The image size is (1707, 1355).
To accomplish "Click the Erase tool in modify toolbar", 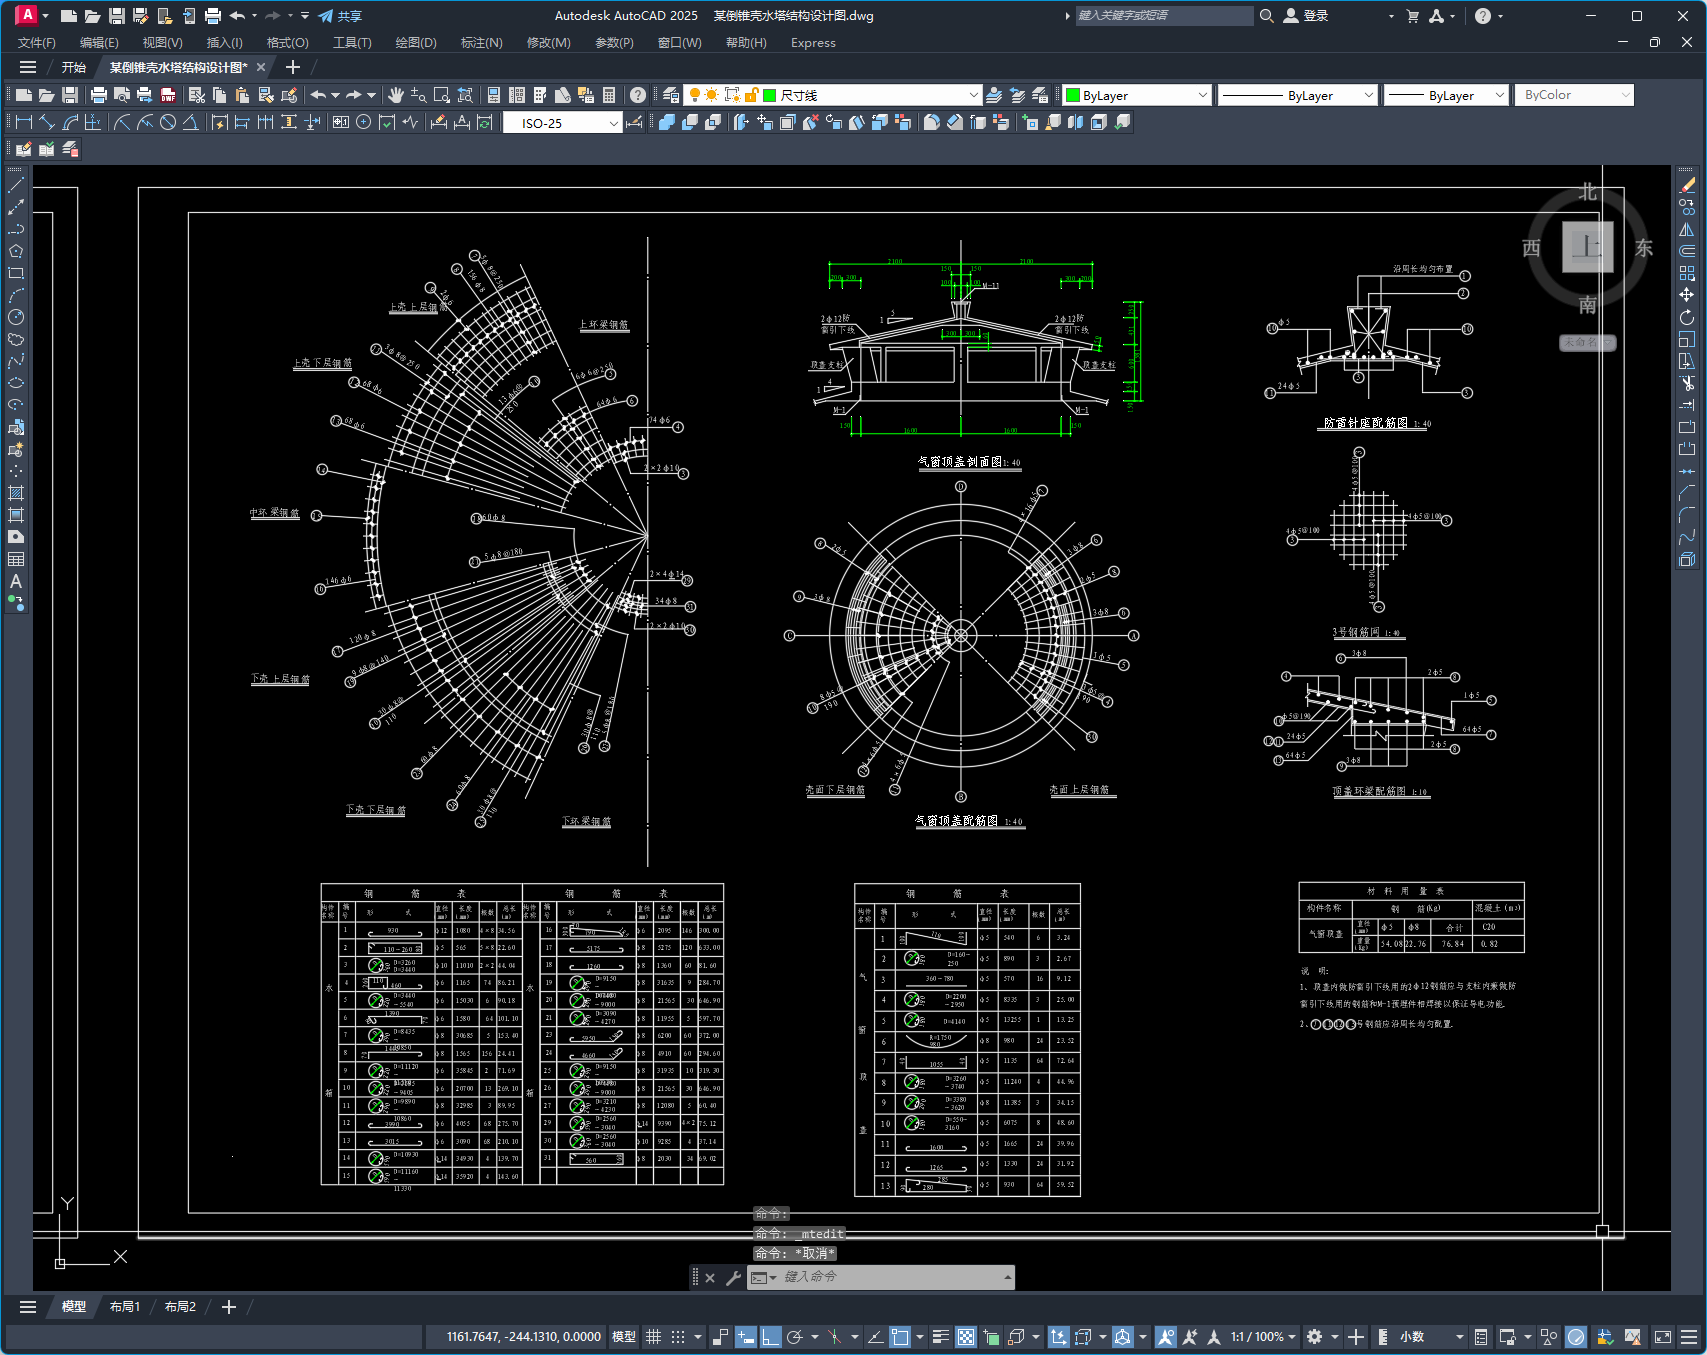I will [1687, 185].
